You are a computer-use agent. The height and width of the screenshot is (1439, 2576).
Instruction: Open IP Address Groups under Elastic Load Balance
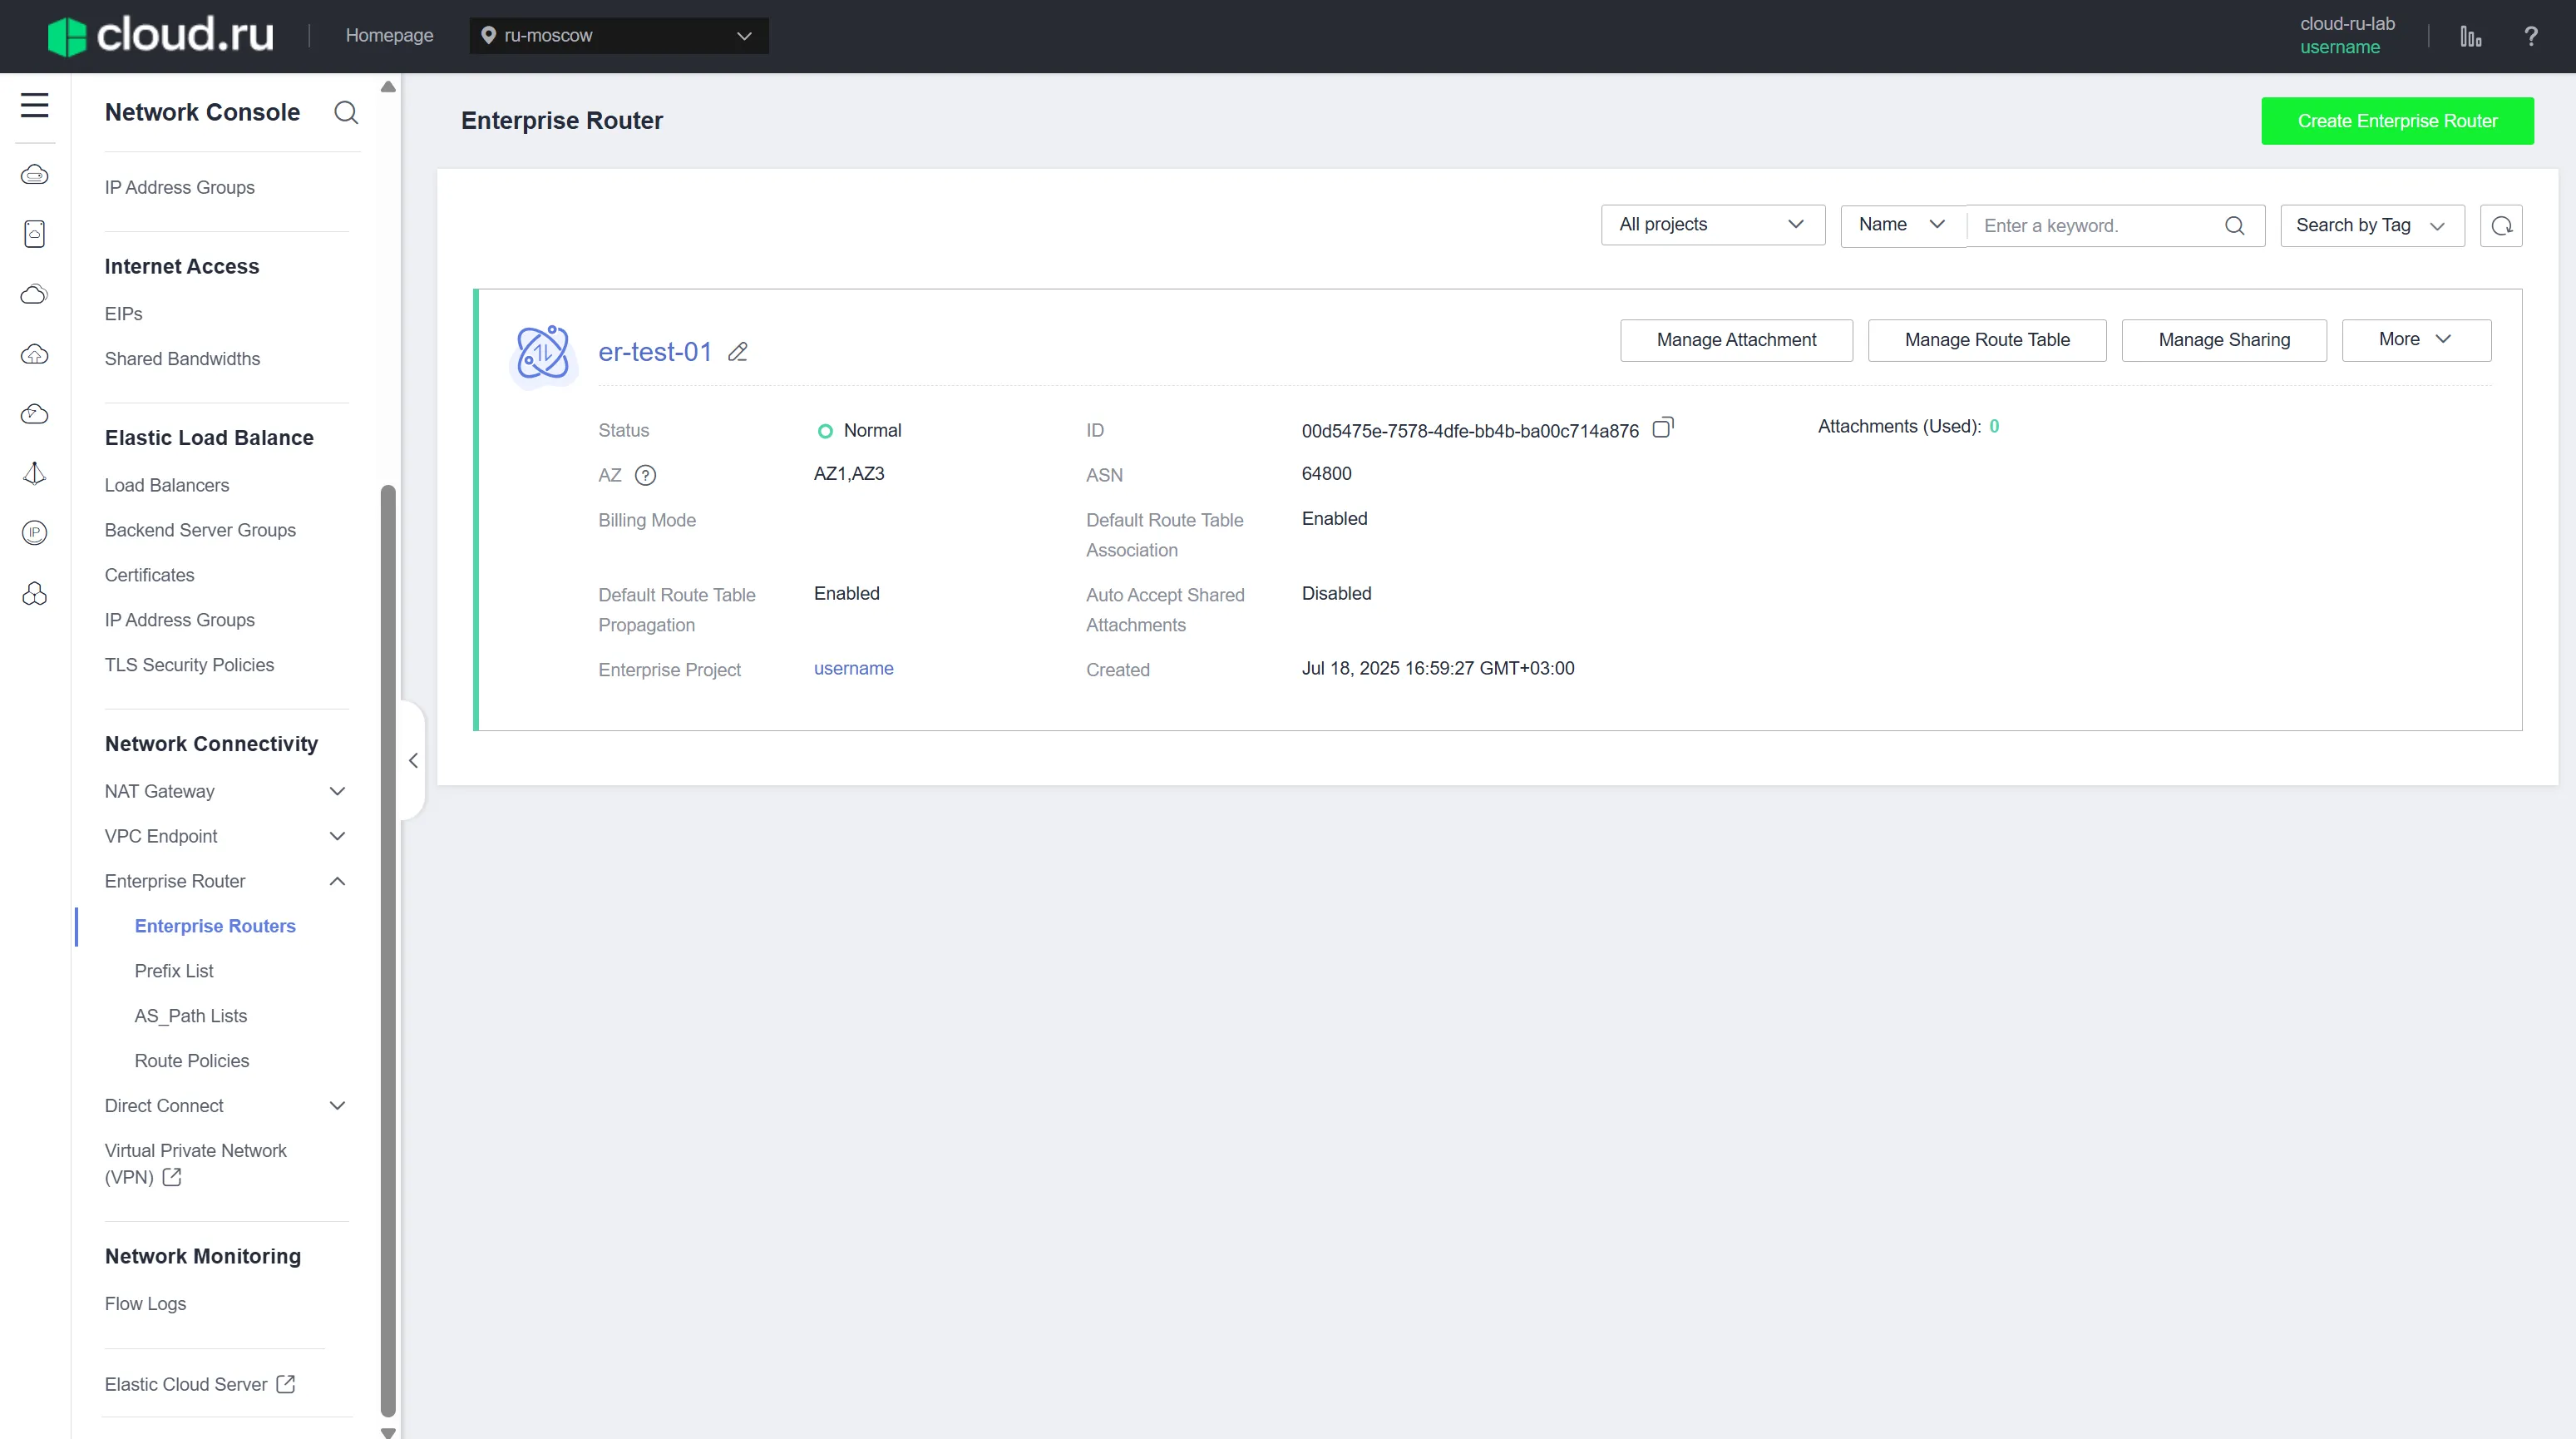point(179,620)
